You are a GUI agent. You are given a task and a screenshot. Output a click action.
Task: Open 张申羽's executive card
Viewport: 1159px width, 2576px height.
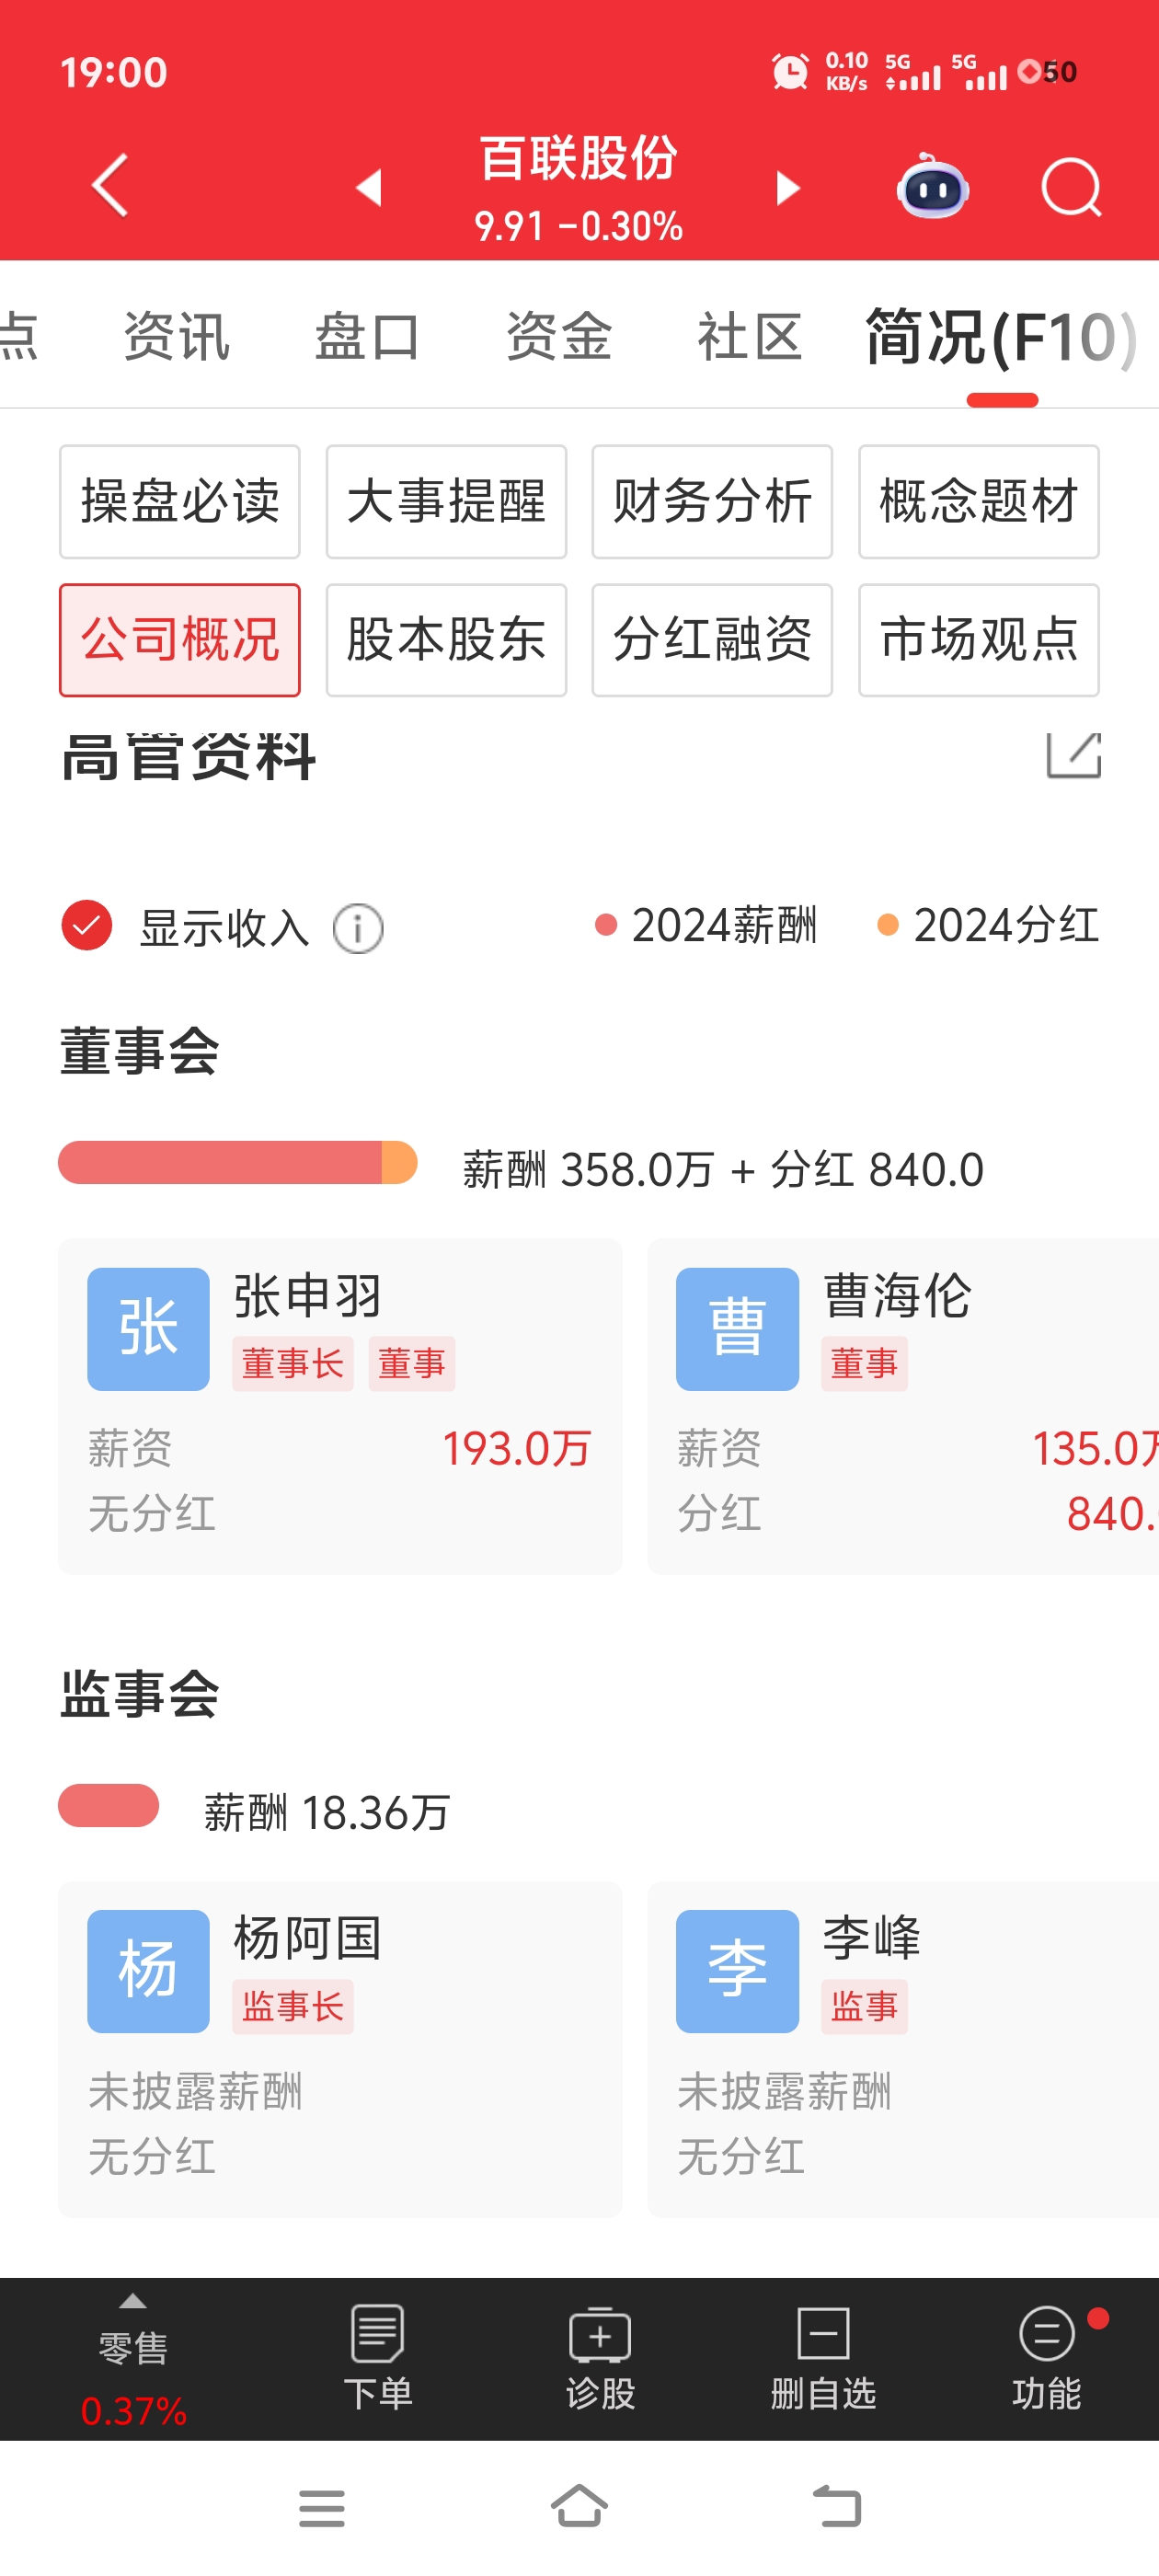coord(340,1406)
